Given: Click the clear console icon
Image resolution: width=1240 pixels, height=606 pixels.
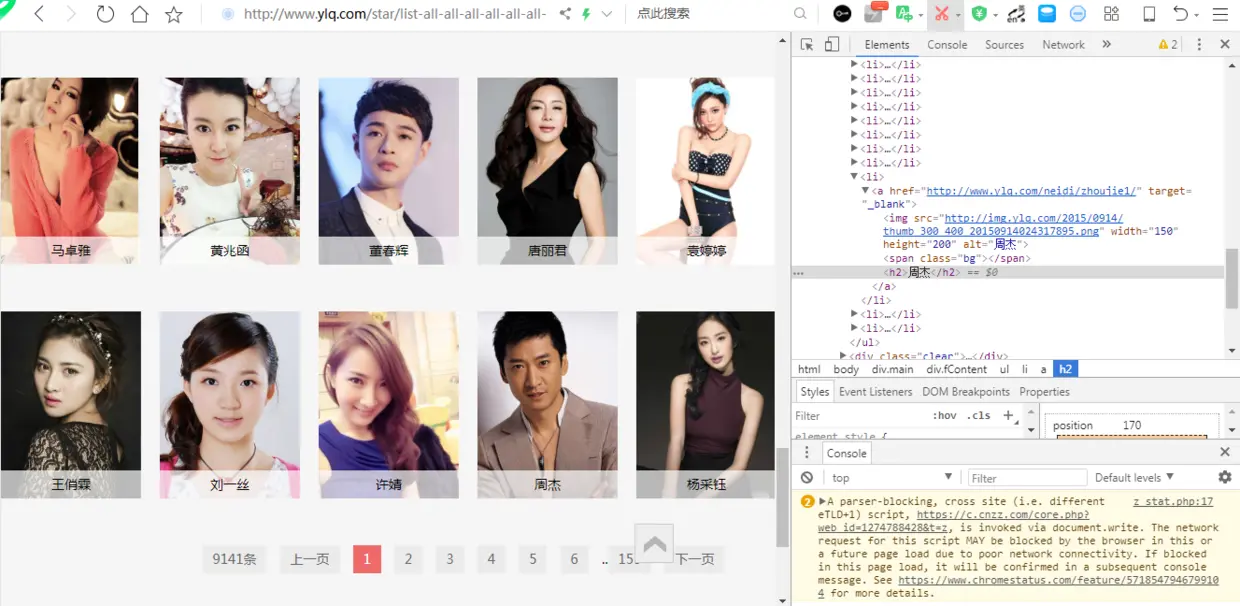Looking at the screenshot, I should point(807,477).
